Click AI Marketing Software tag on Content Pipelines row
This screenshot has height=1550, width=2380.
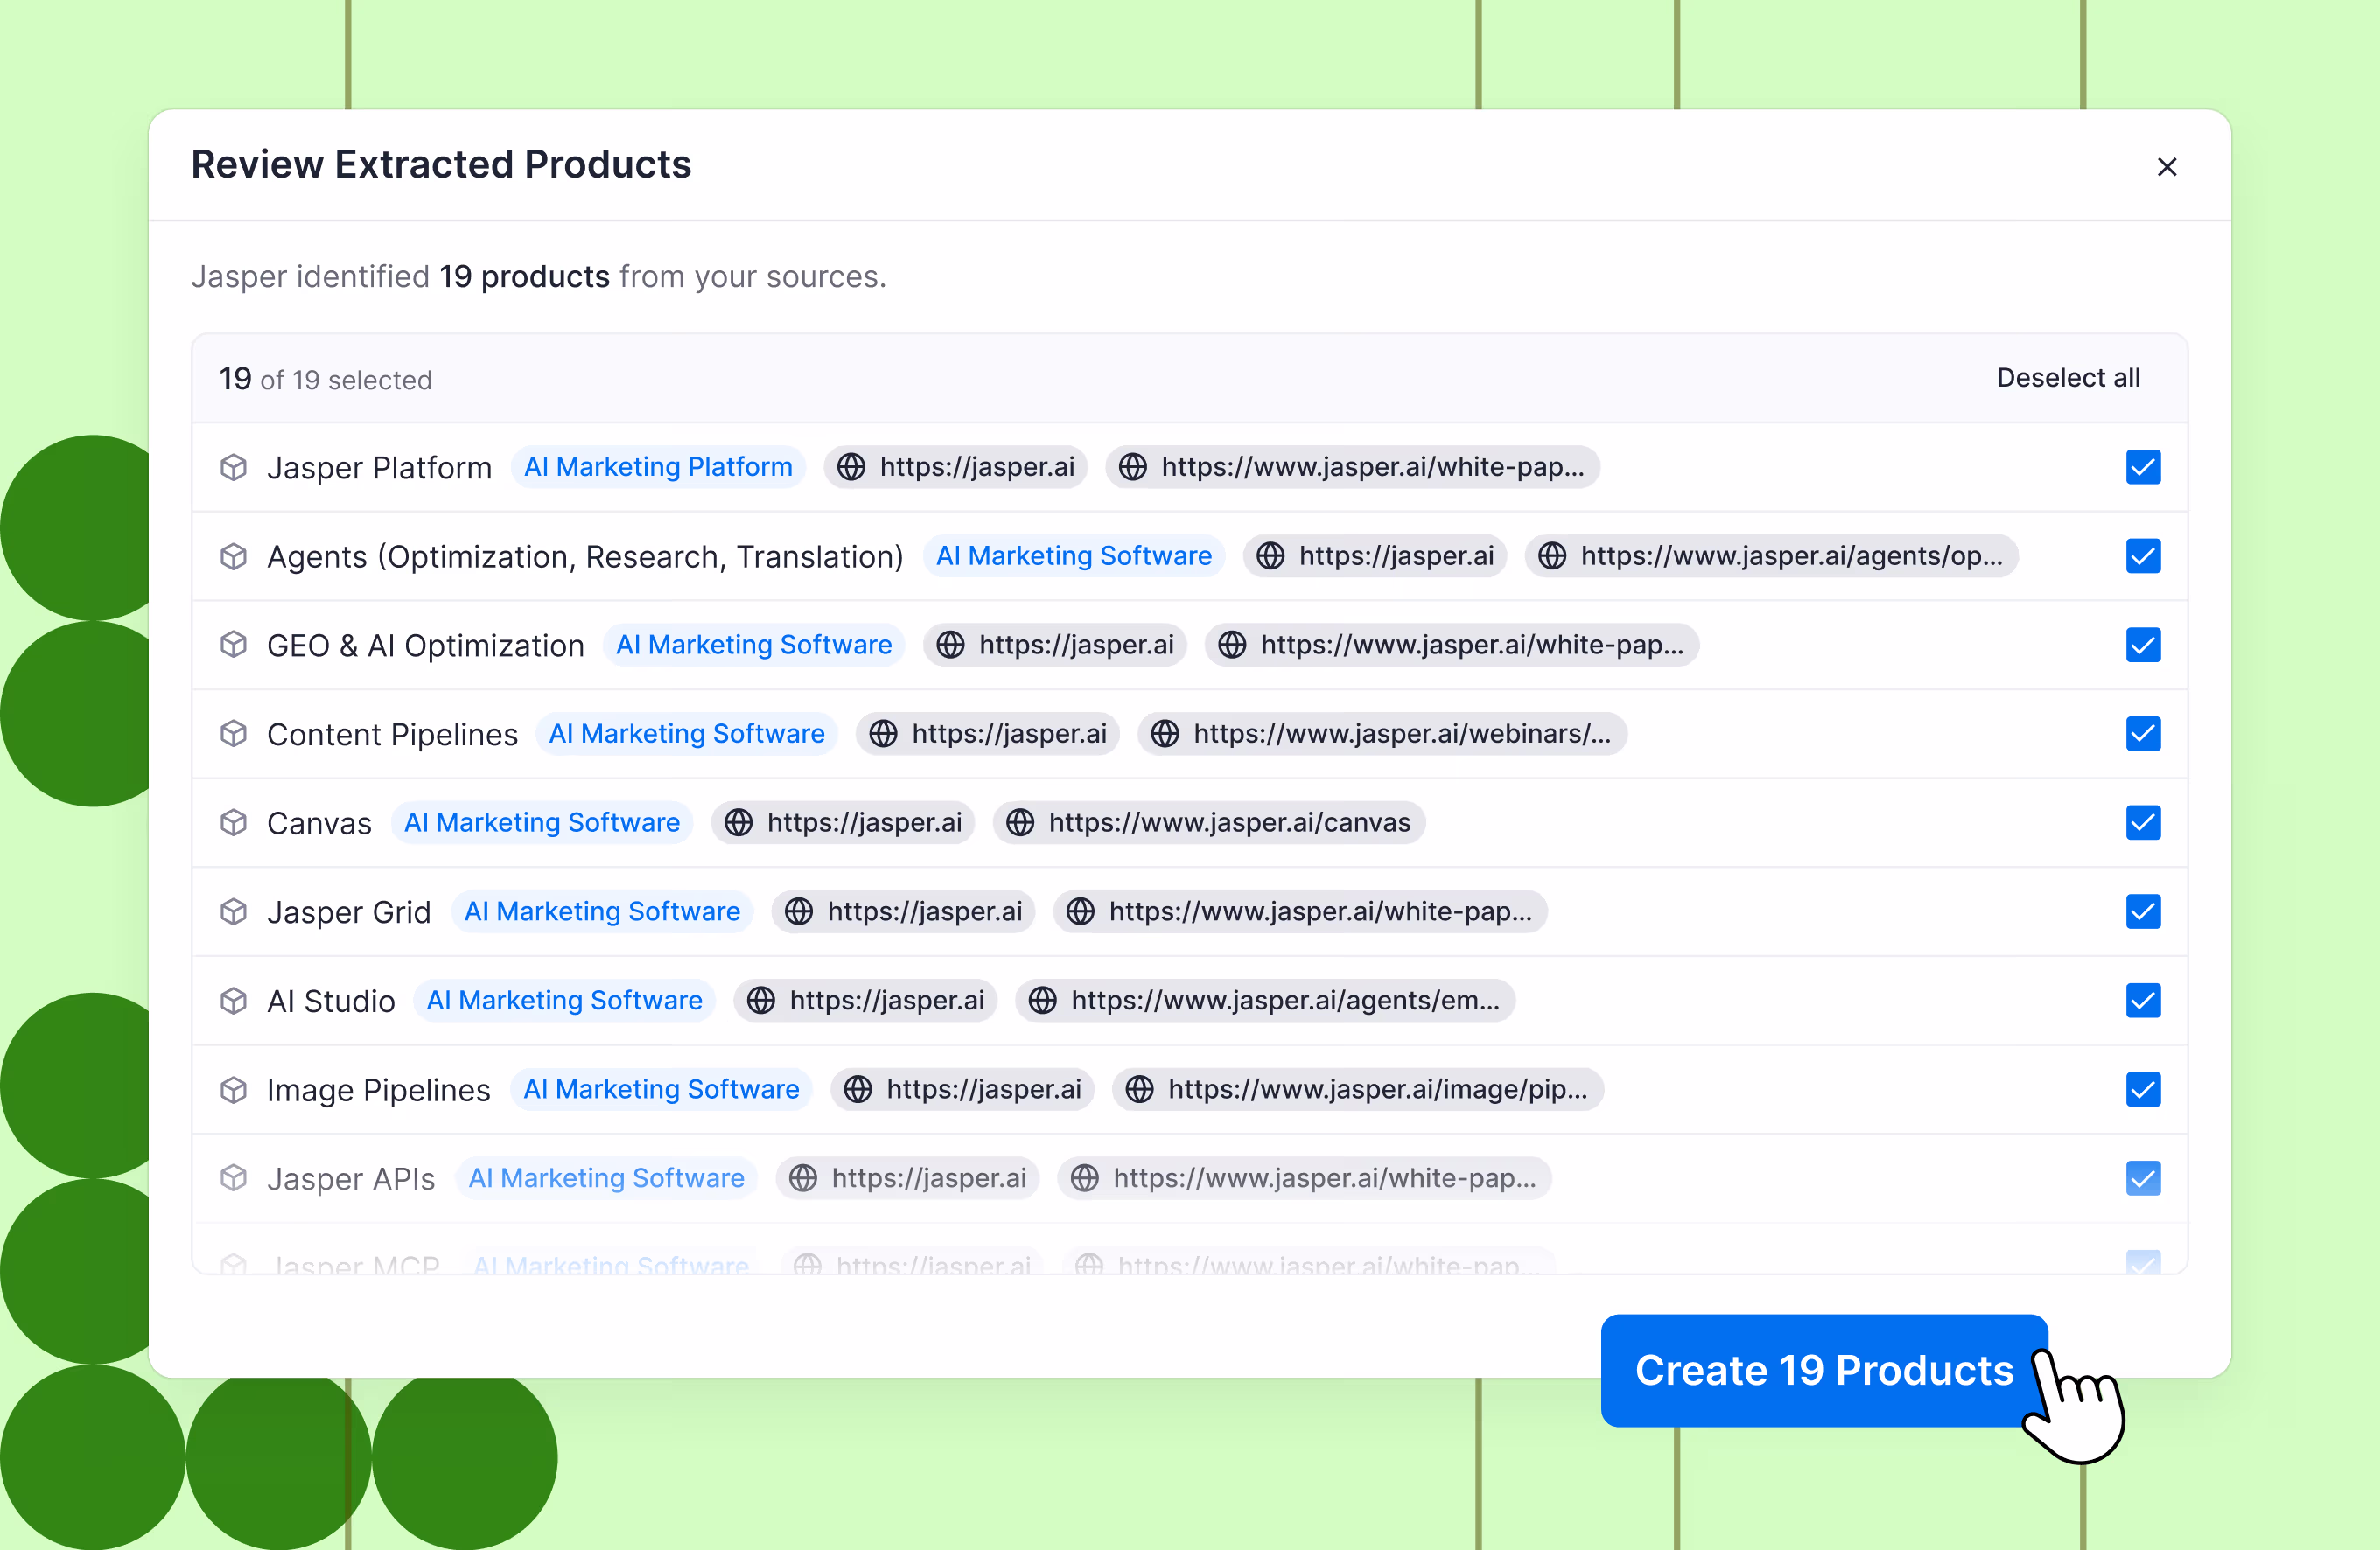tap(687, 734)
